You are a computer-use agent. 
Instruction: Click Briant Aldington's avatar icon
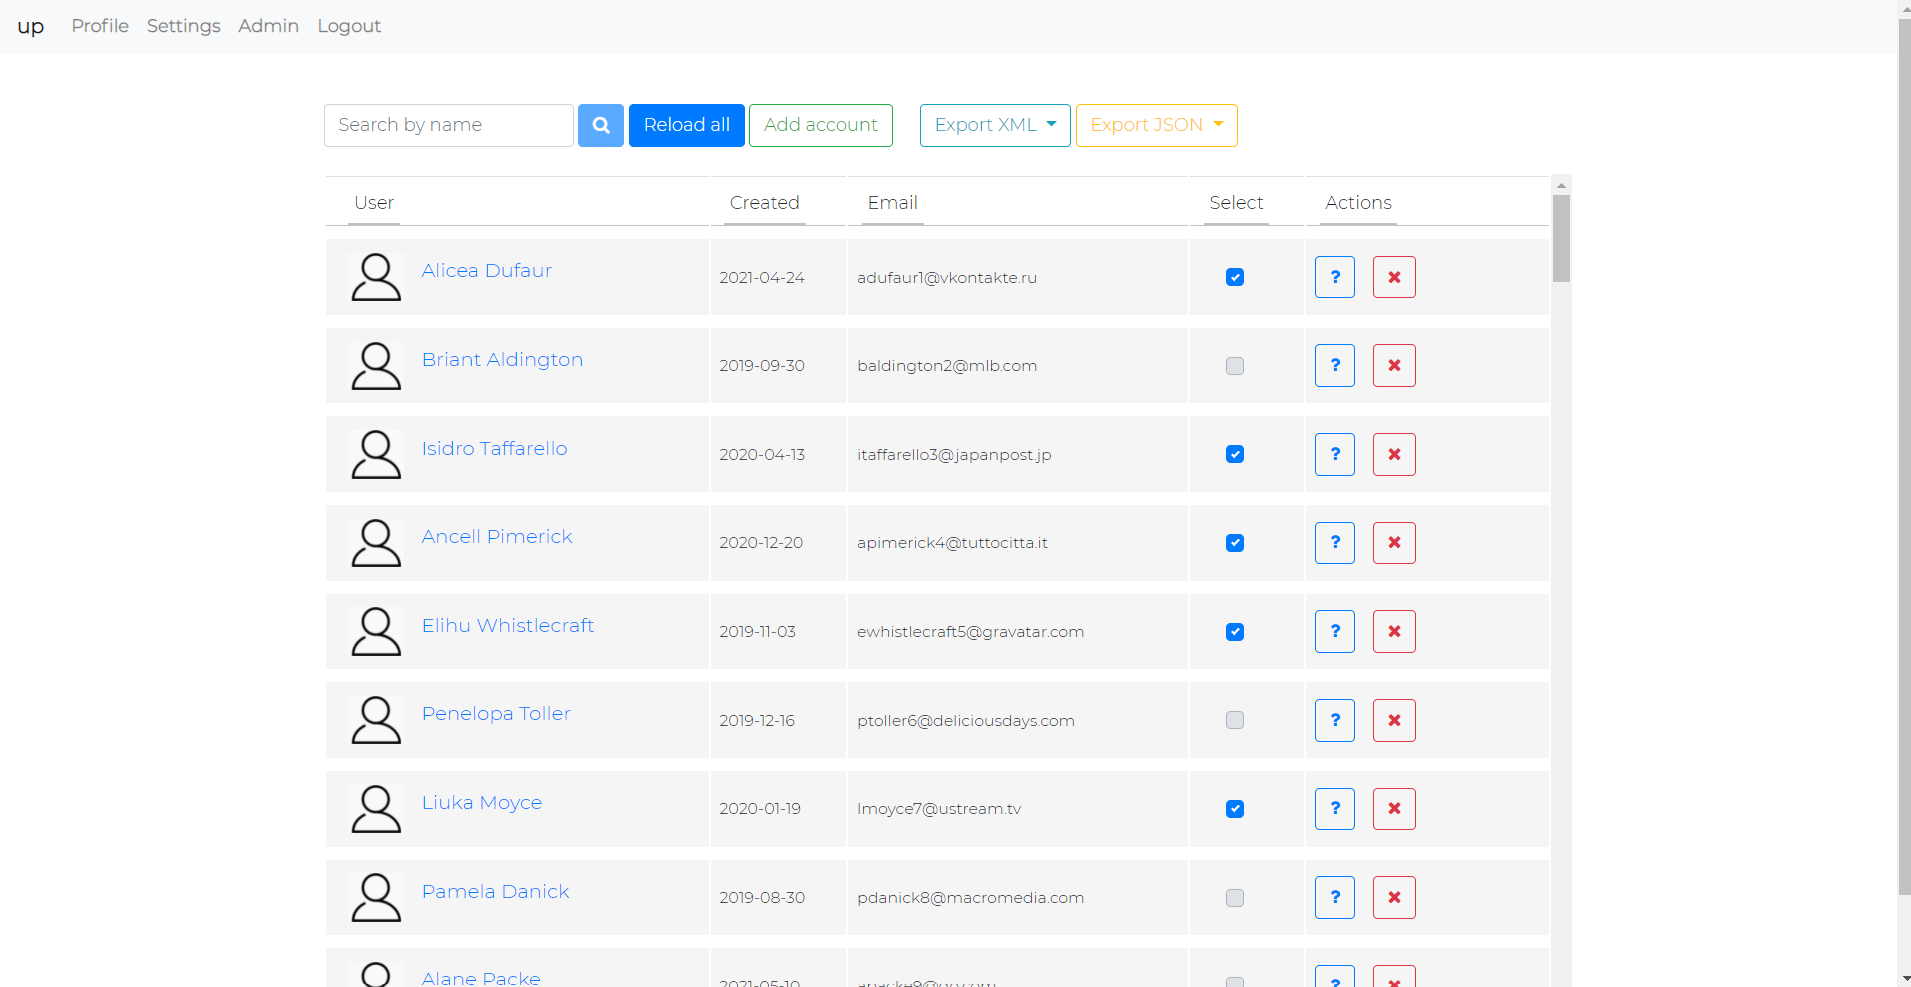click(x=376, y=366)
